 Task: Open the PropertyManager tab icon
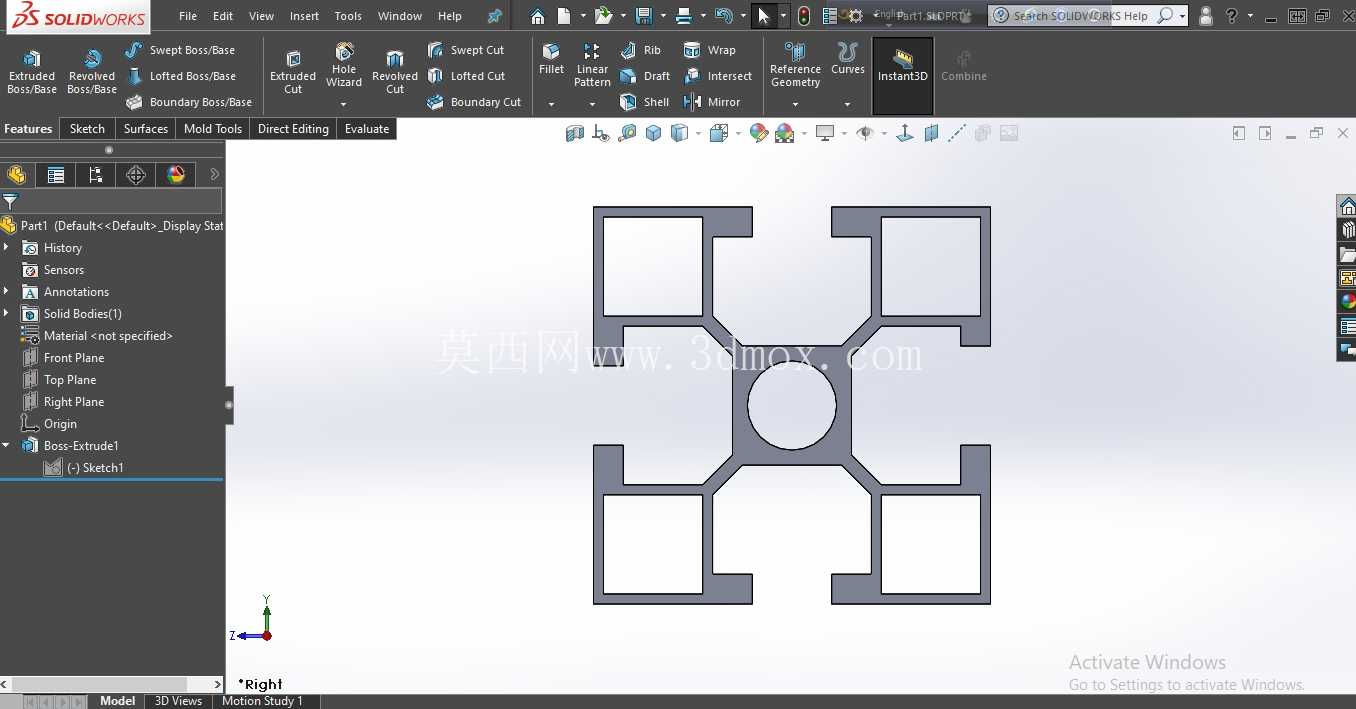click(56, 175)
